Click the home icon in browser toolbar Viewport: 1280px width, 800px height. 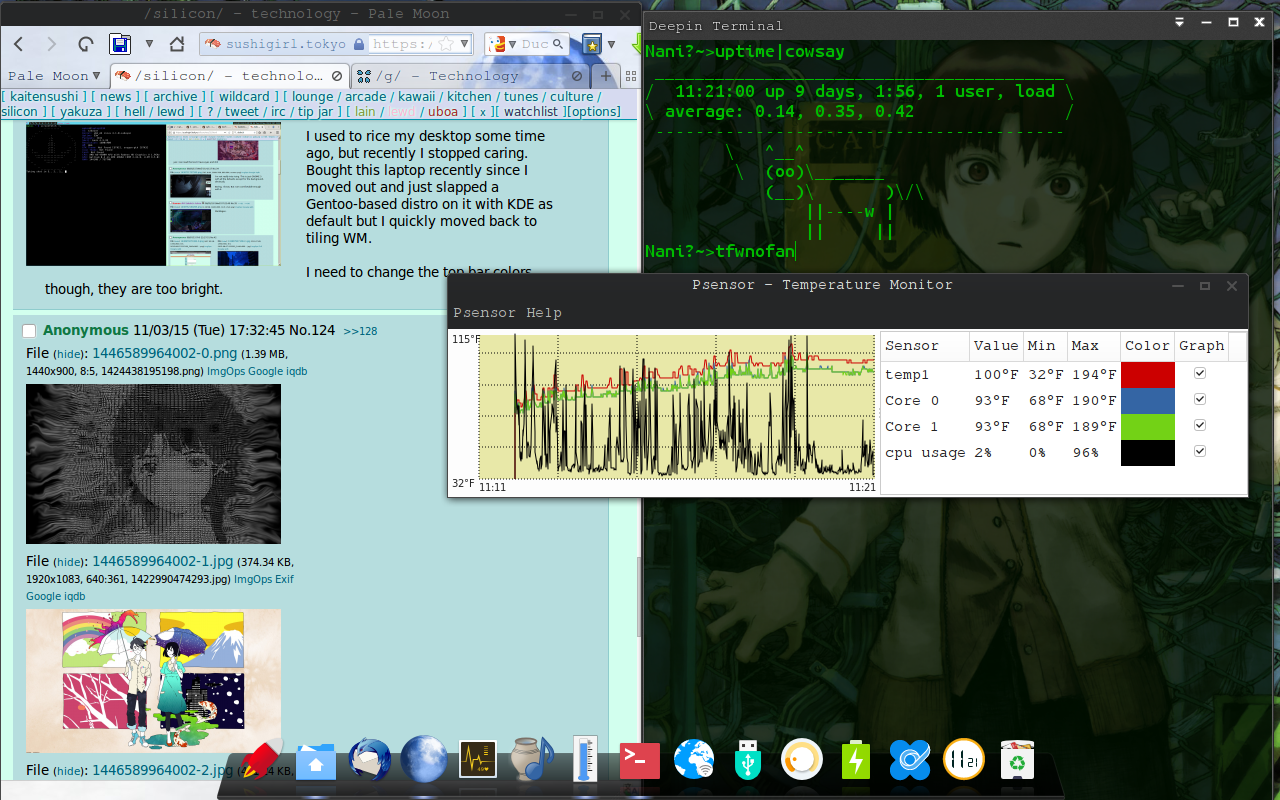pos(177,44)
